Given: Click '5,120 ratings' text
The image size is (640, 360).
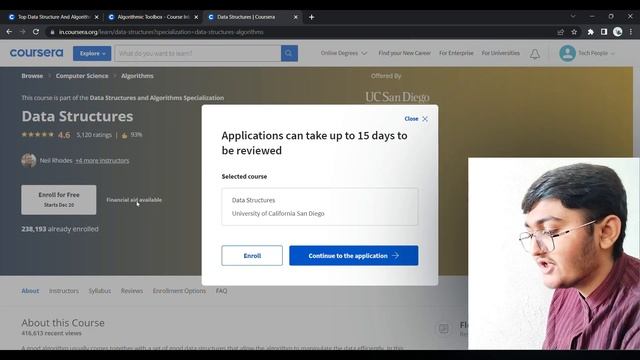Looking at the screenshot, I should pos(94,135).
